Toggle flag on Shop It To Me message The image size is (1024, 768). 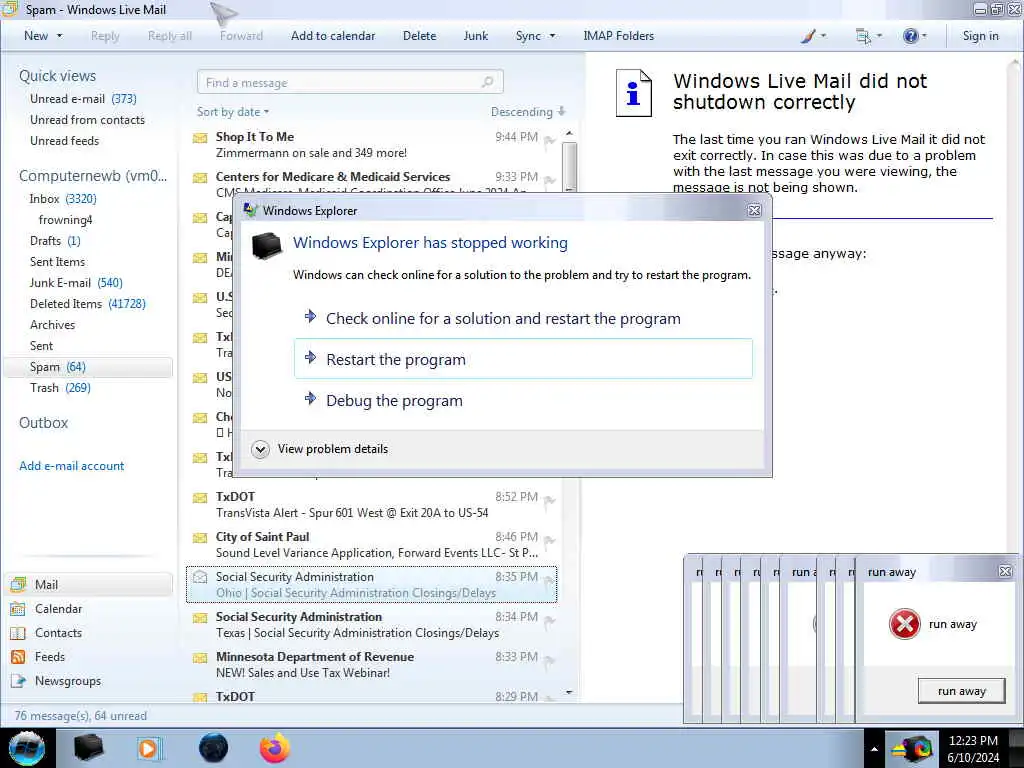pos(550,140)
